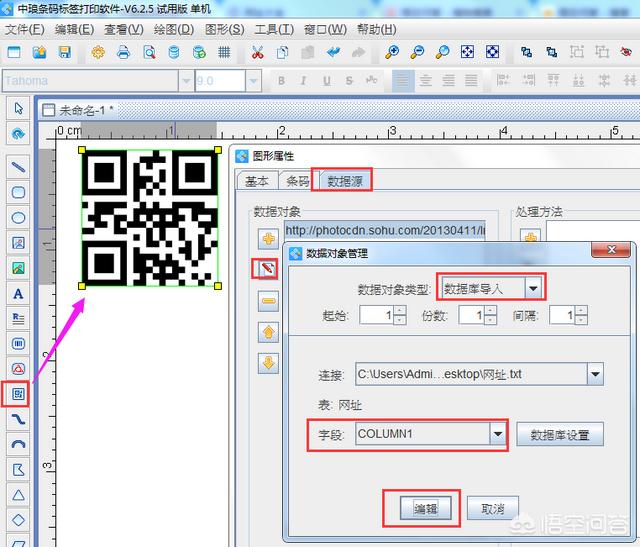The height and width of the screenshot is (547, 640).
Task: Increase the 起始 value with stepper
Action: click(400, 310)
